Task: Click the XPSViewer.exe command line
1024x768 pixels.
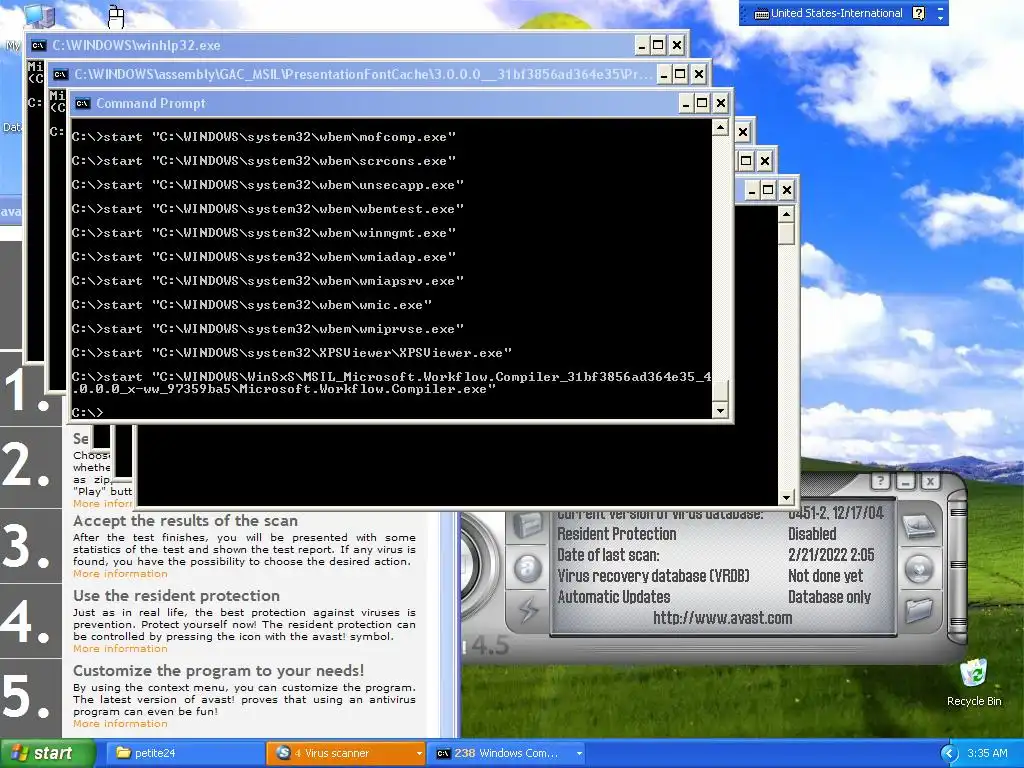Action: (292, 353)
